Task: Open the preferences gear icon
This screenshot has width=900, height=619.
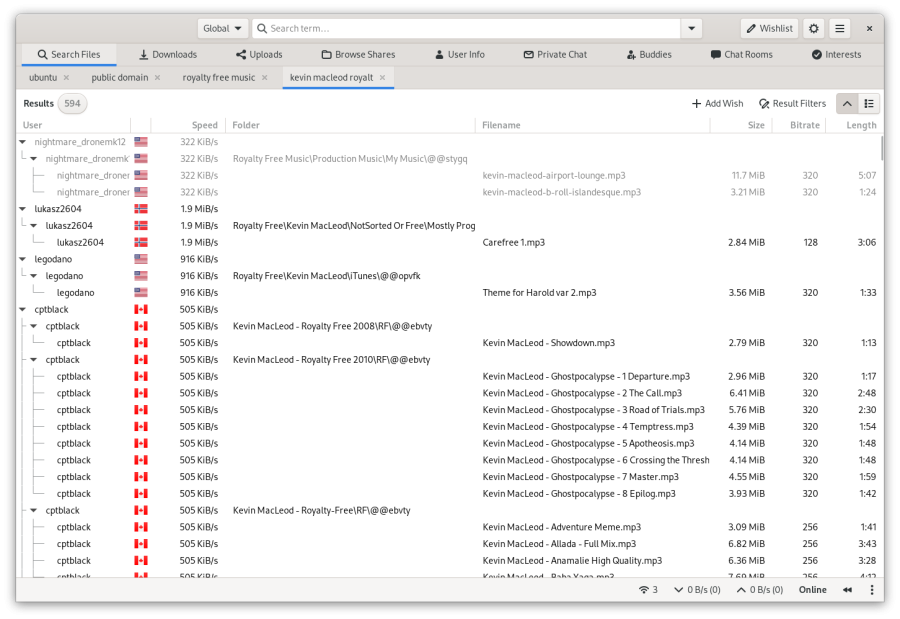Action: 813,28
